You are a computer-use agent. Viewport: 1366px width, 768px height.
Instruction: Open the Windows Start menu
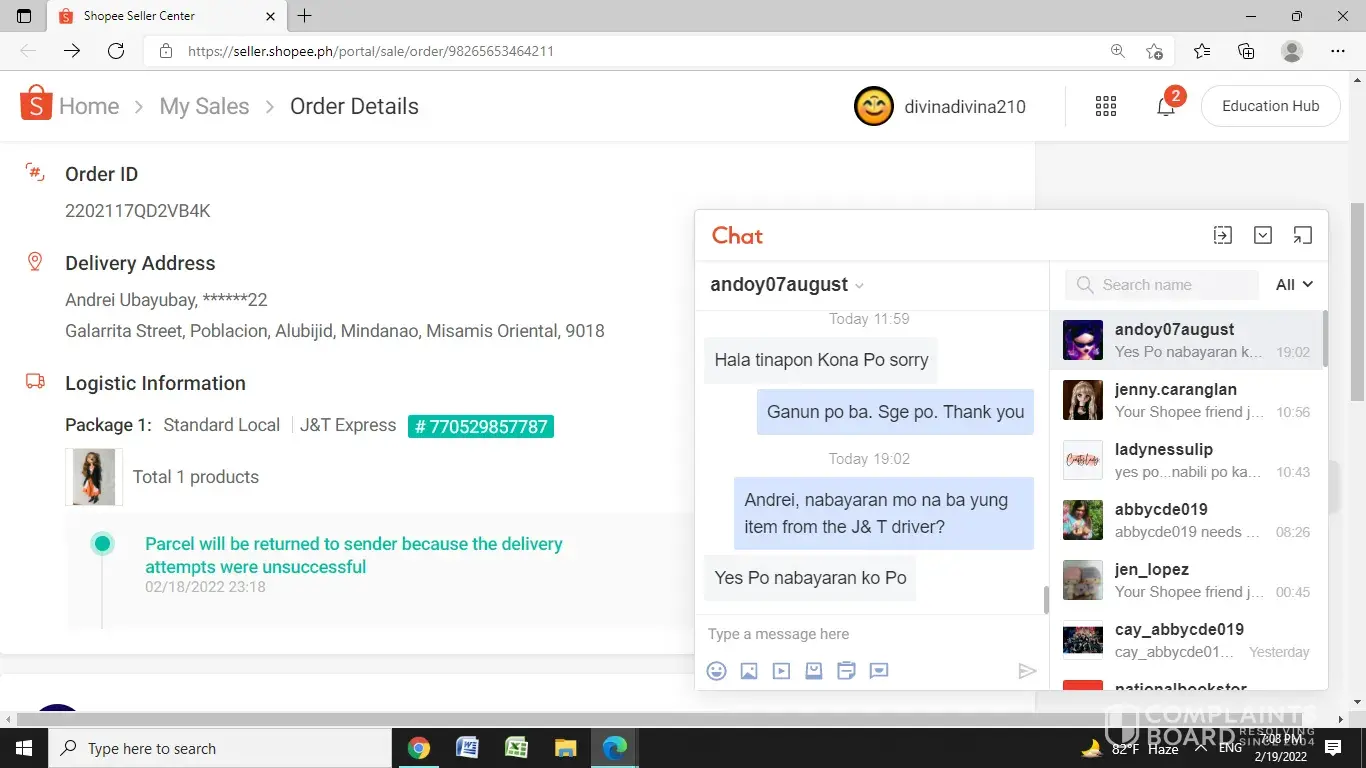click(x=24, y=748)
